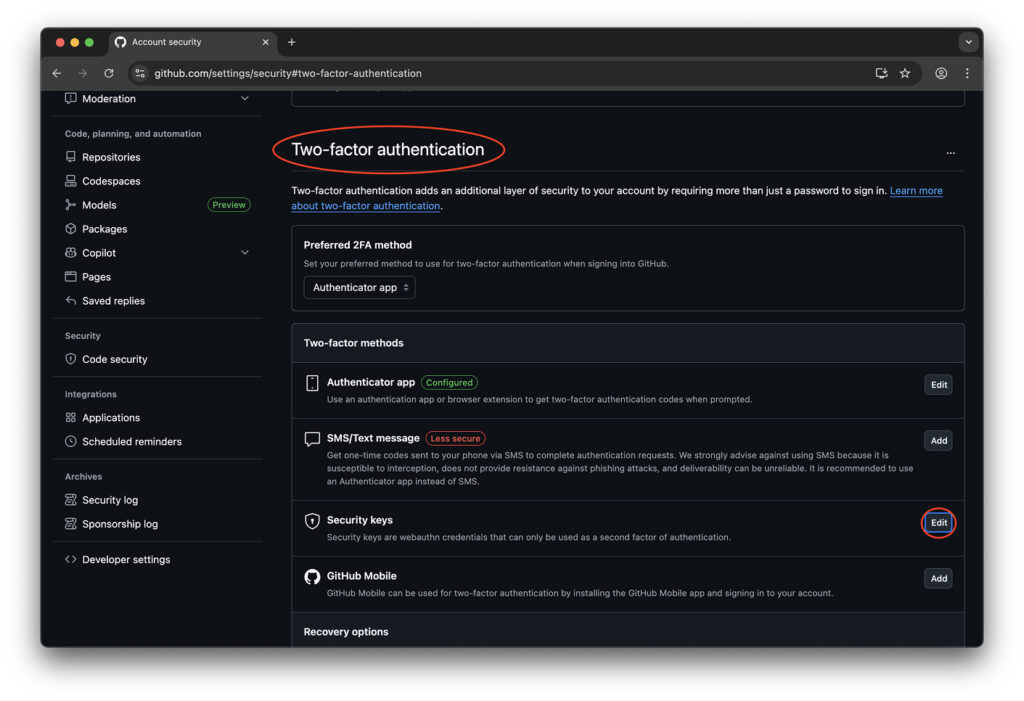1024x701 pixels.
Task: Expand the Copilot section chevron
Action: click(245, 253)
